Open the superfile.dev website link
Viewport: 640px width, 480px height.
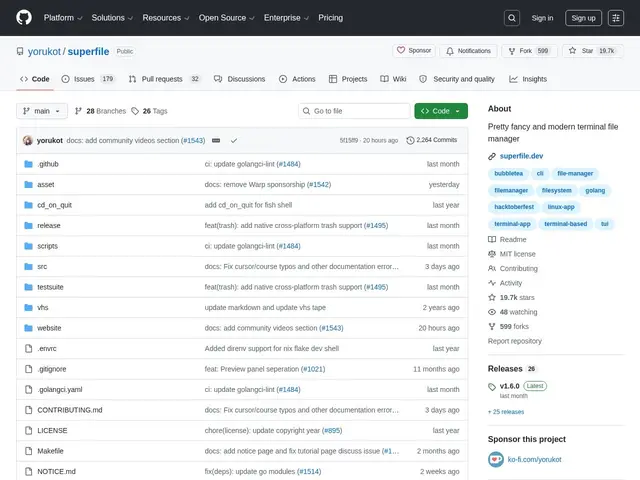pos(521,156)
